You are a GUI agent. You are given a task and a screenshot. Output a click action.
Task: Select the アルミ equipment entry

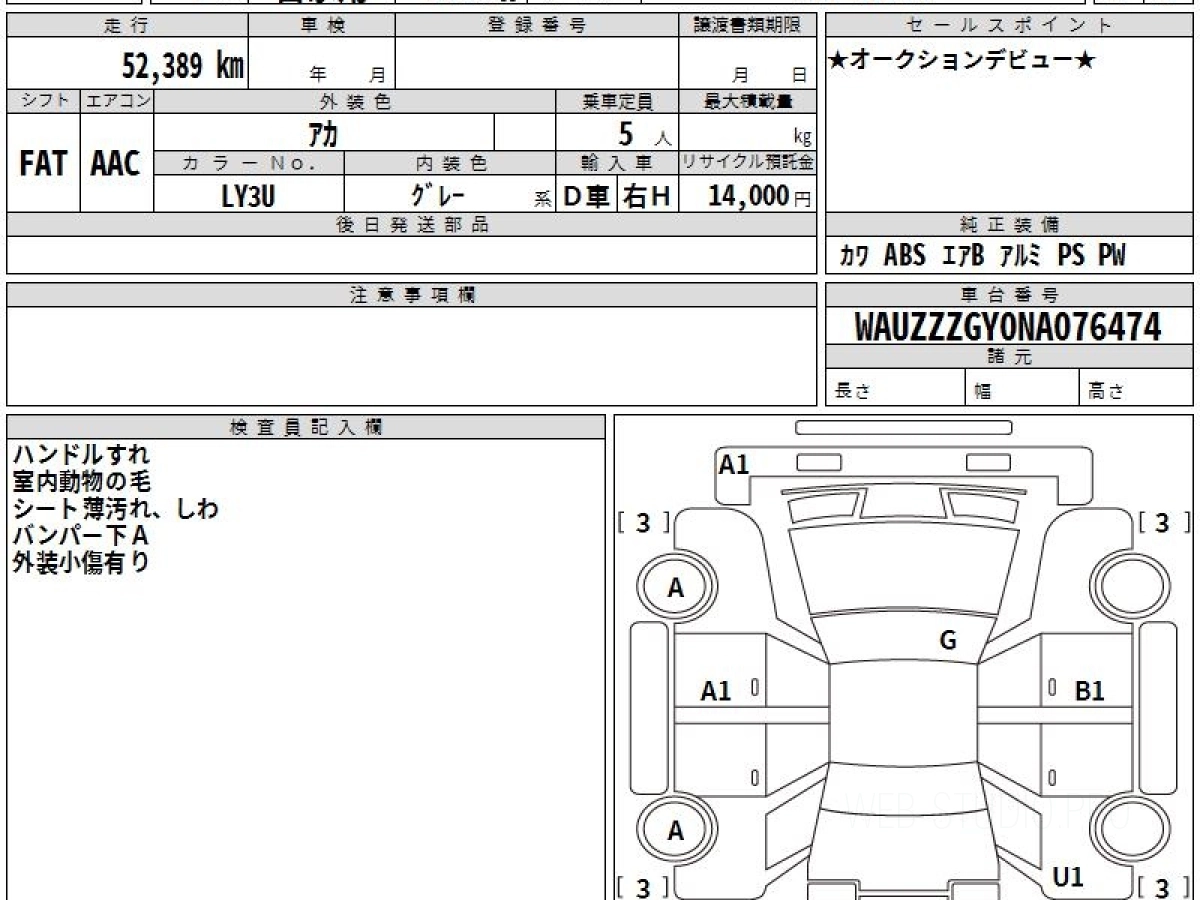point(1021,256)
